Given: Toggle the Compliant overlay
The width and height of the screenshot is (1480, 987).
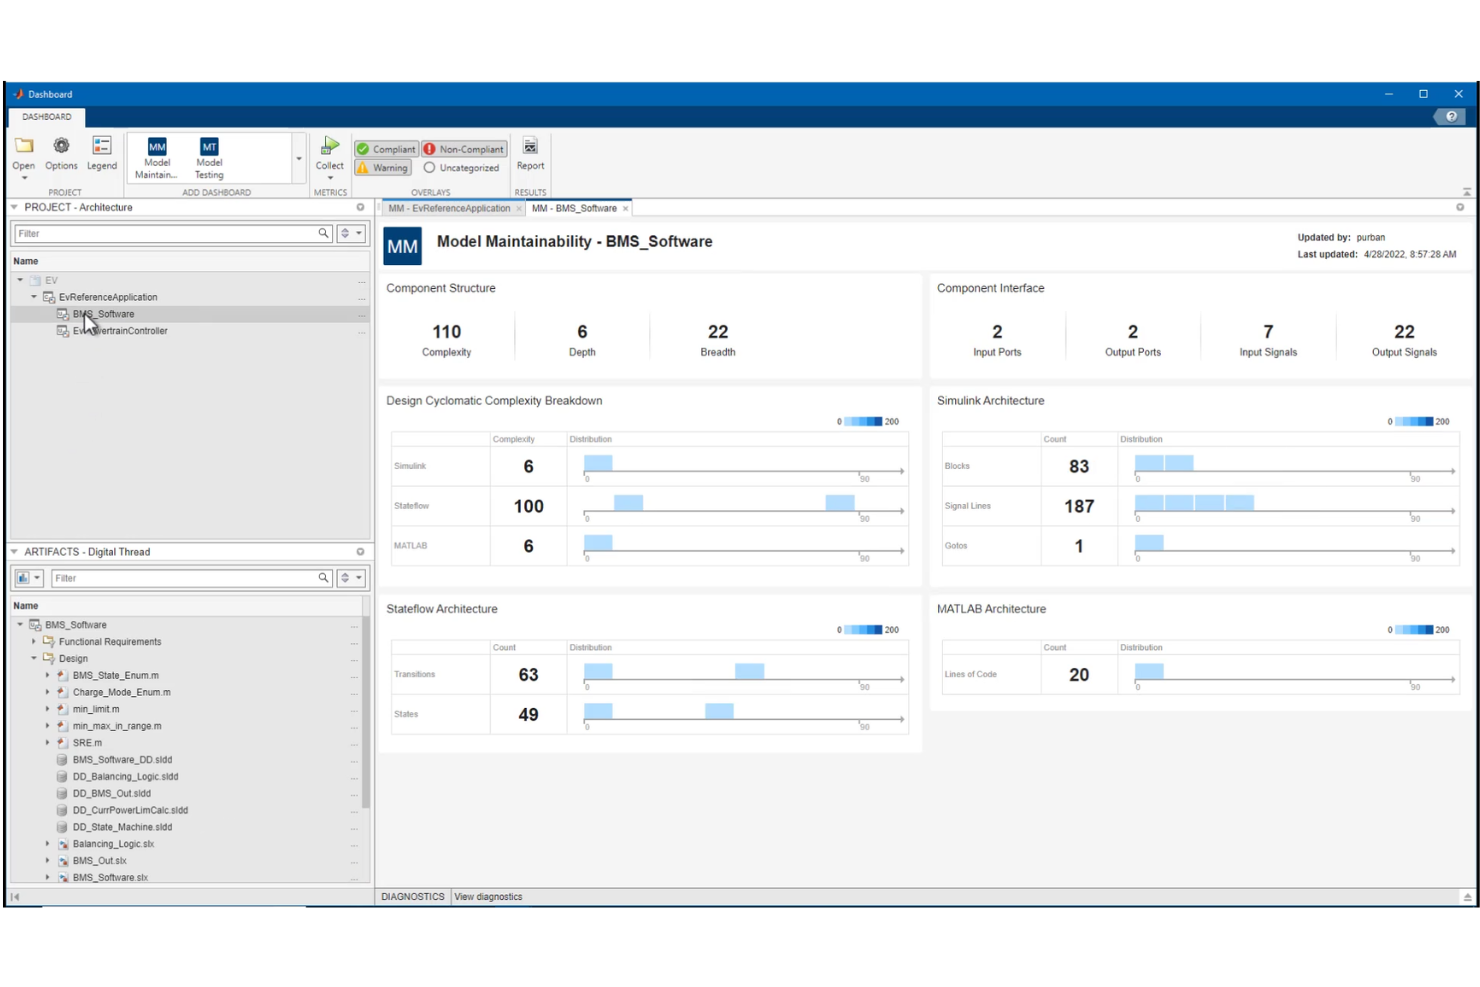Looking at the screenshot, I should pyautogui.click(x=387, y=148).
